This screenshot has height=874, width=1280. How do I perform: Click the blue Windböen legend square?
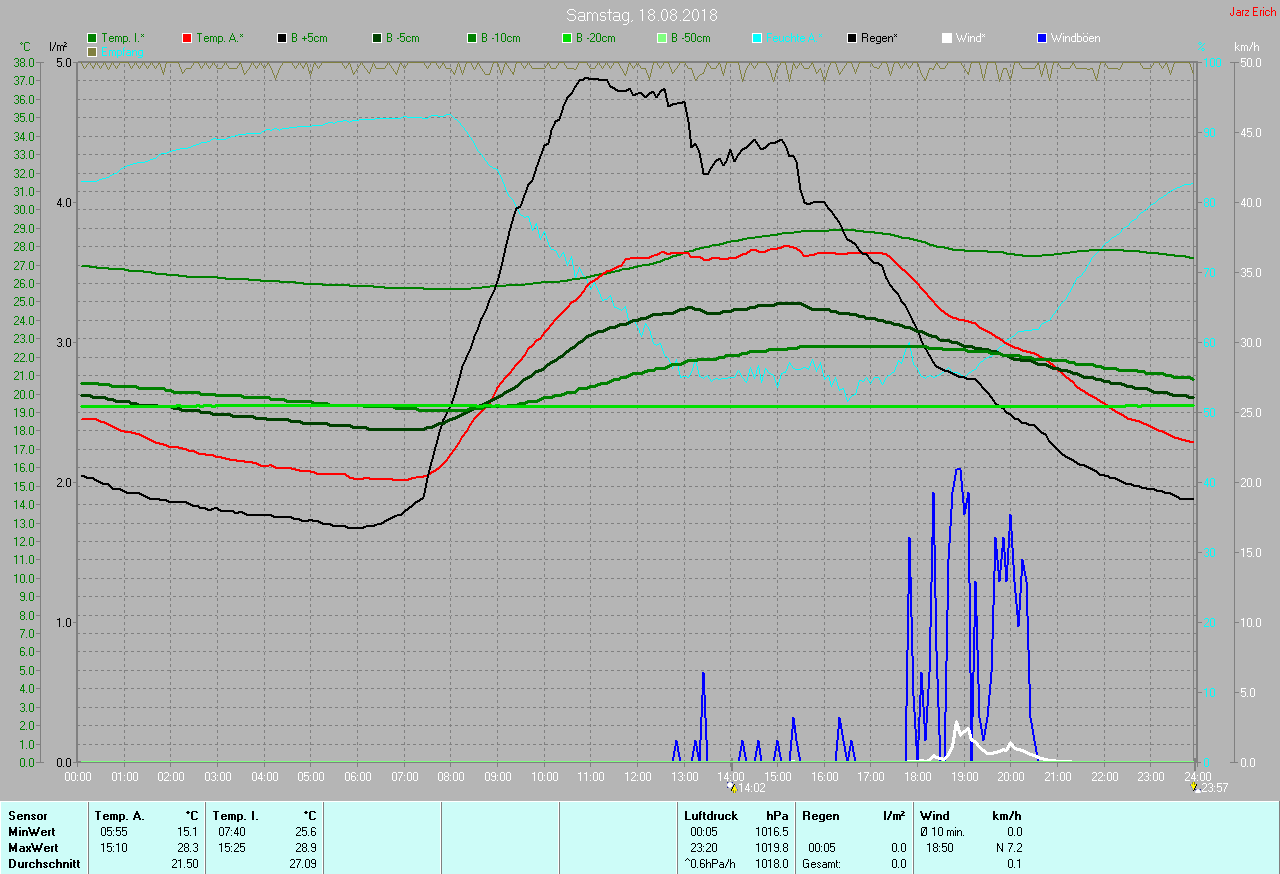1042,38
